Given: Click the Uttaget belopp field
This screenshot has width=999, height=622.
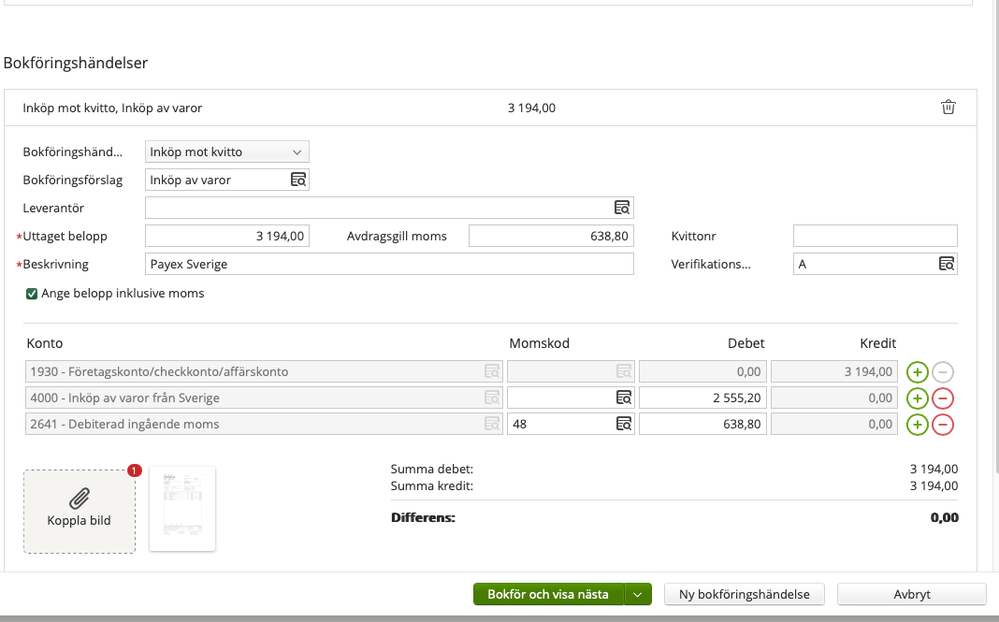Looking at the screenshot, I should point(227,236).
